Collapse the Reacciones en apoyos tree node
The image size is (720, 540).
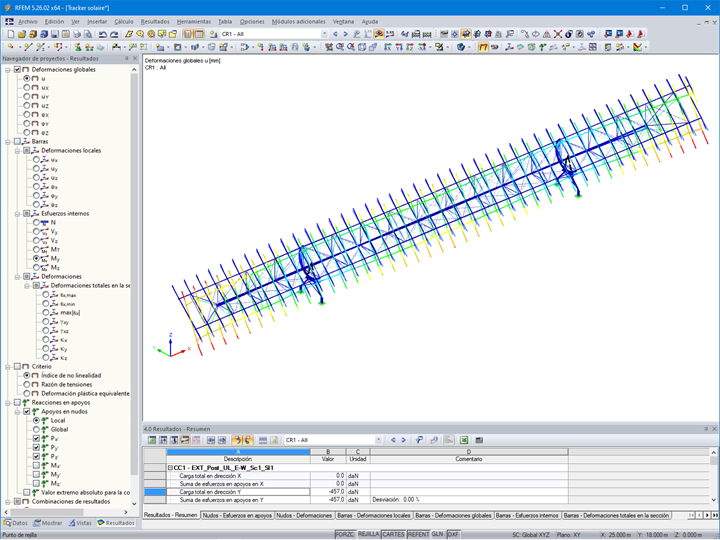(8, 403)
